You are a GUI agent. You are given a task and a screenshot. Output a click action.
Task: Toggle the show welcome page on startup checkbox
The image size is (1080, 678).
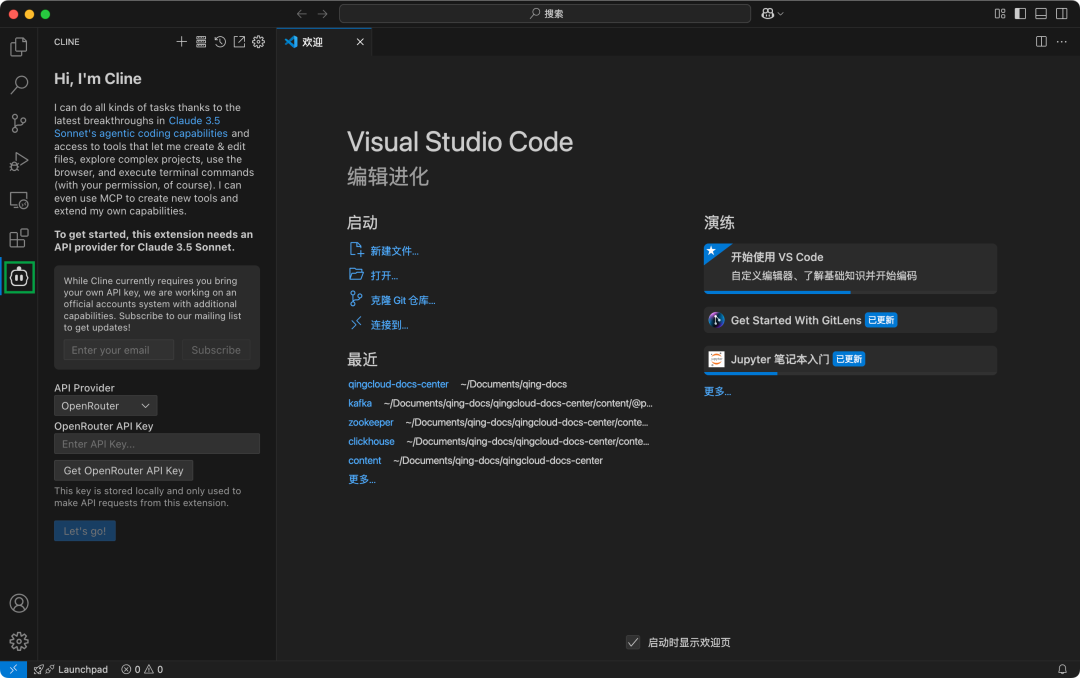click(633, 642)
